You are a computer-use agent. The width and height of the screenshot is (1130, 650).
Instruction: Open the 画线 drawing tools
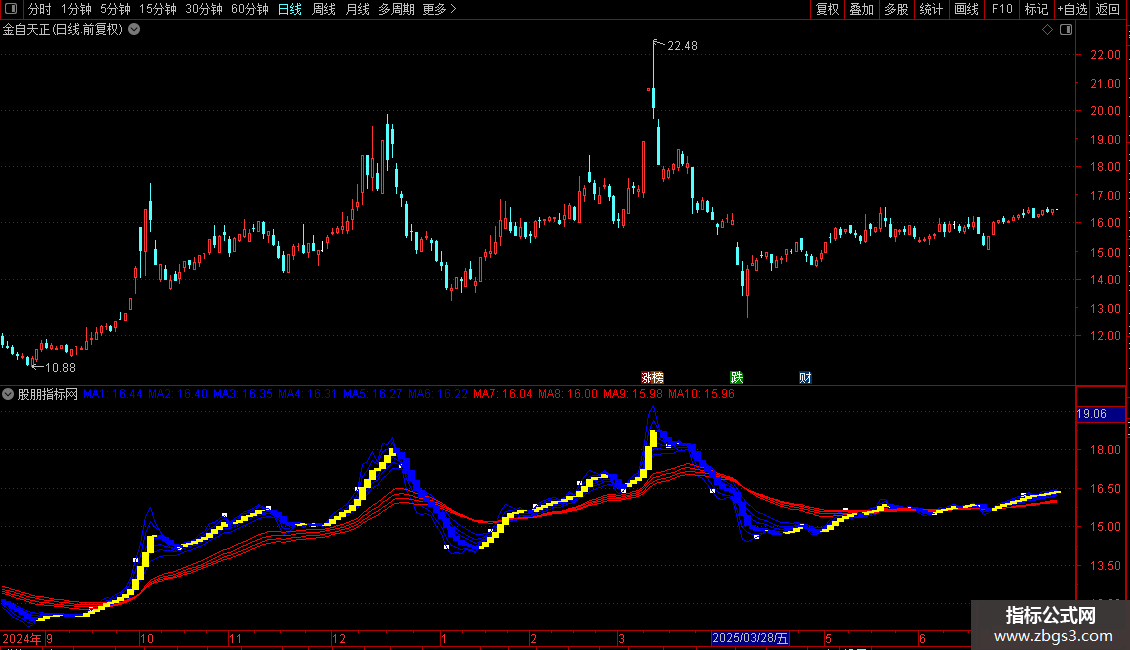[966, 9]
